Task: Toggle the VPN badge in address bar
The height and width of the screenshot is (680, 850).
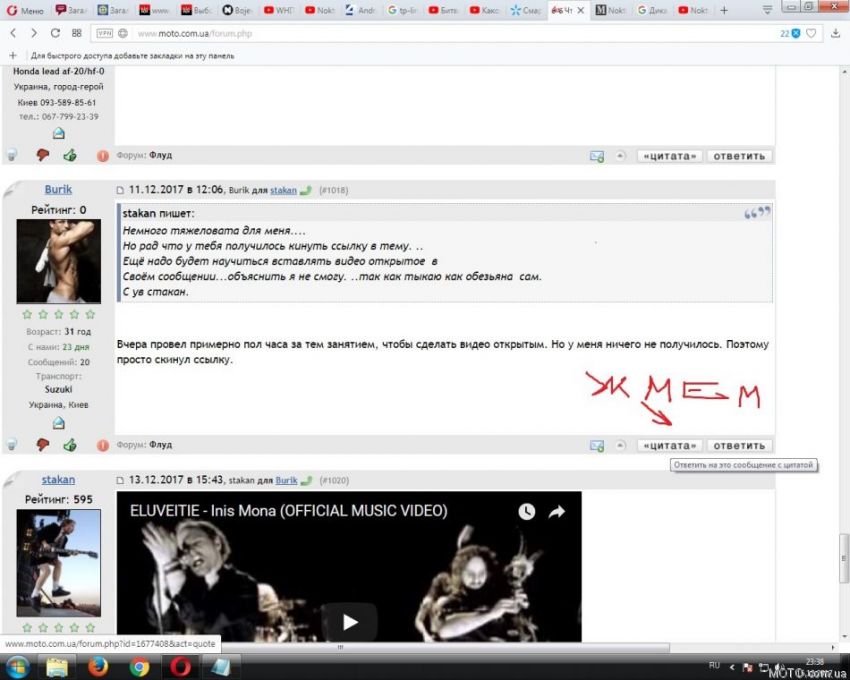Action: pos(104,34)
